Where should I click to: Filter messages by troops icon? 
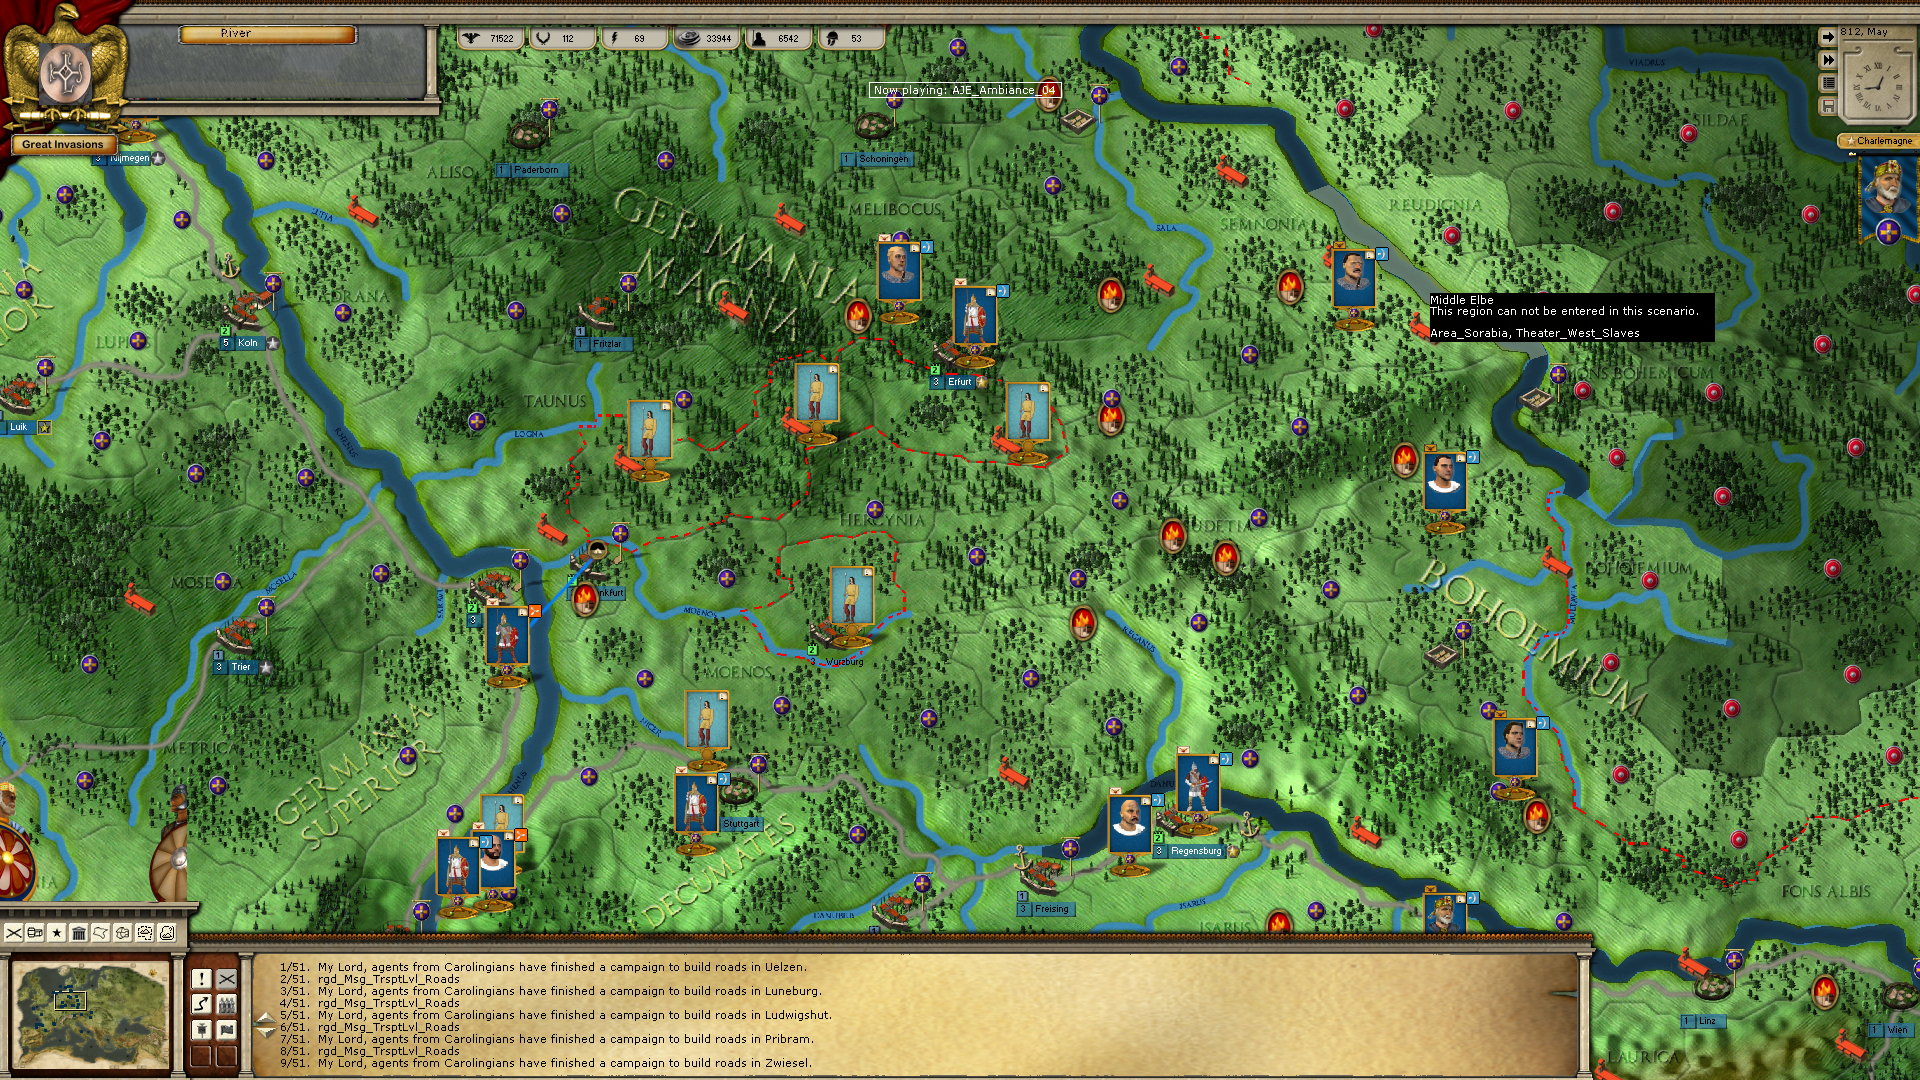pyautogui.click(x=227, y=1004)
